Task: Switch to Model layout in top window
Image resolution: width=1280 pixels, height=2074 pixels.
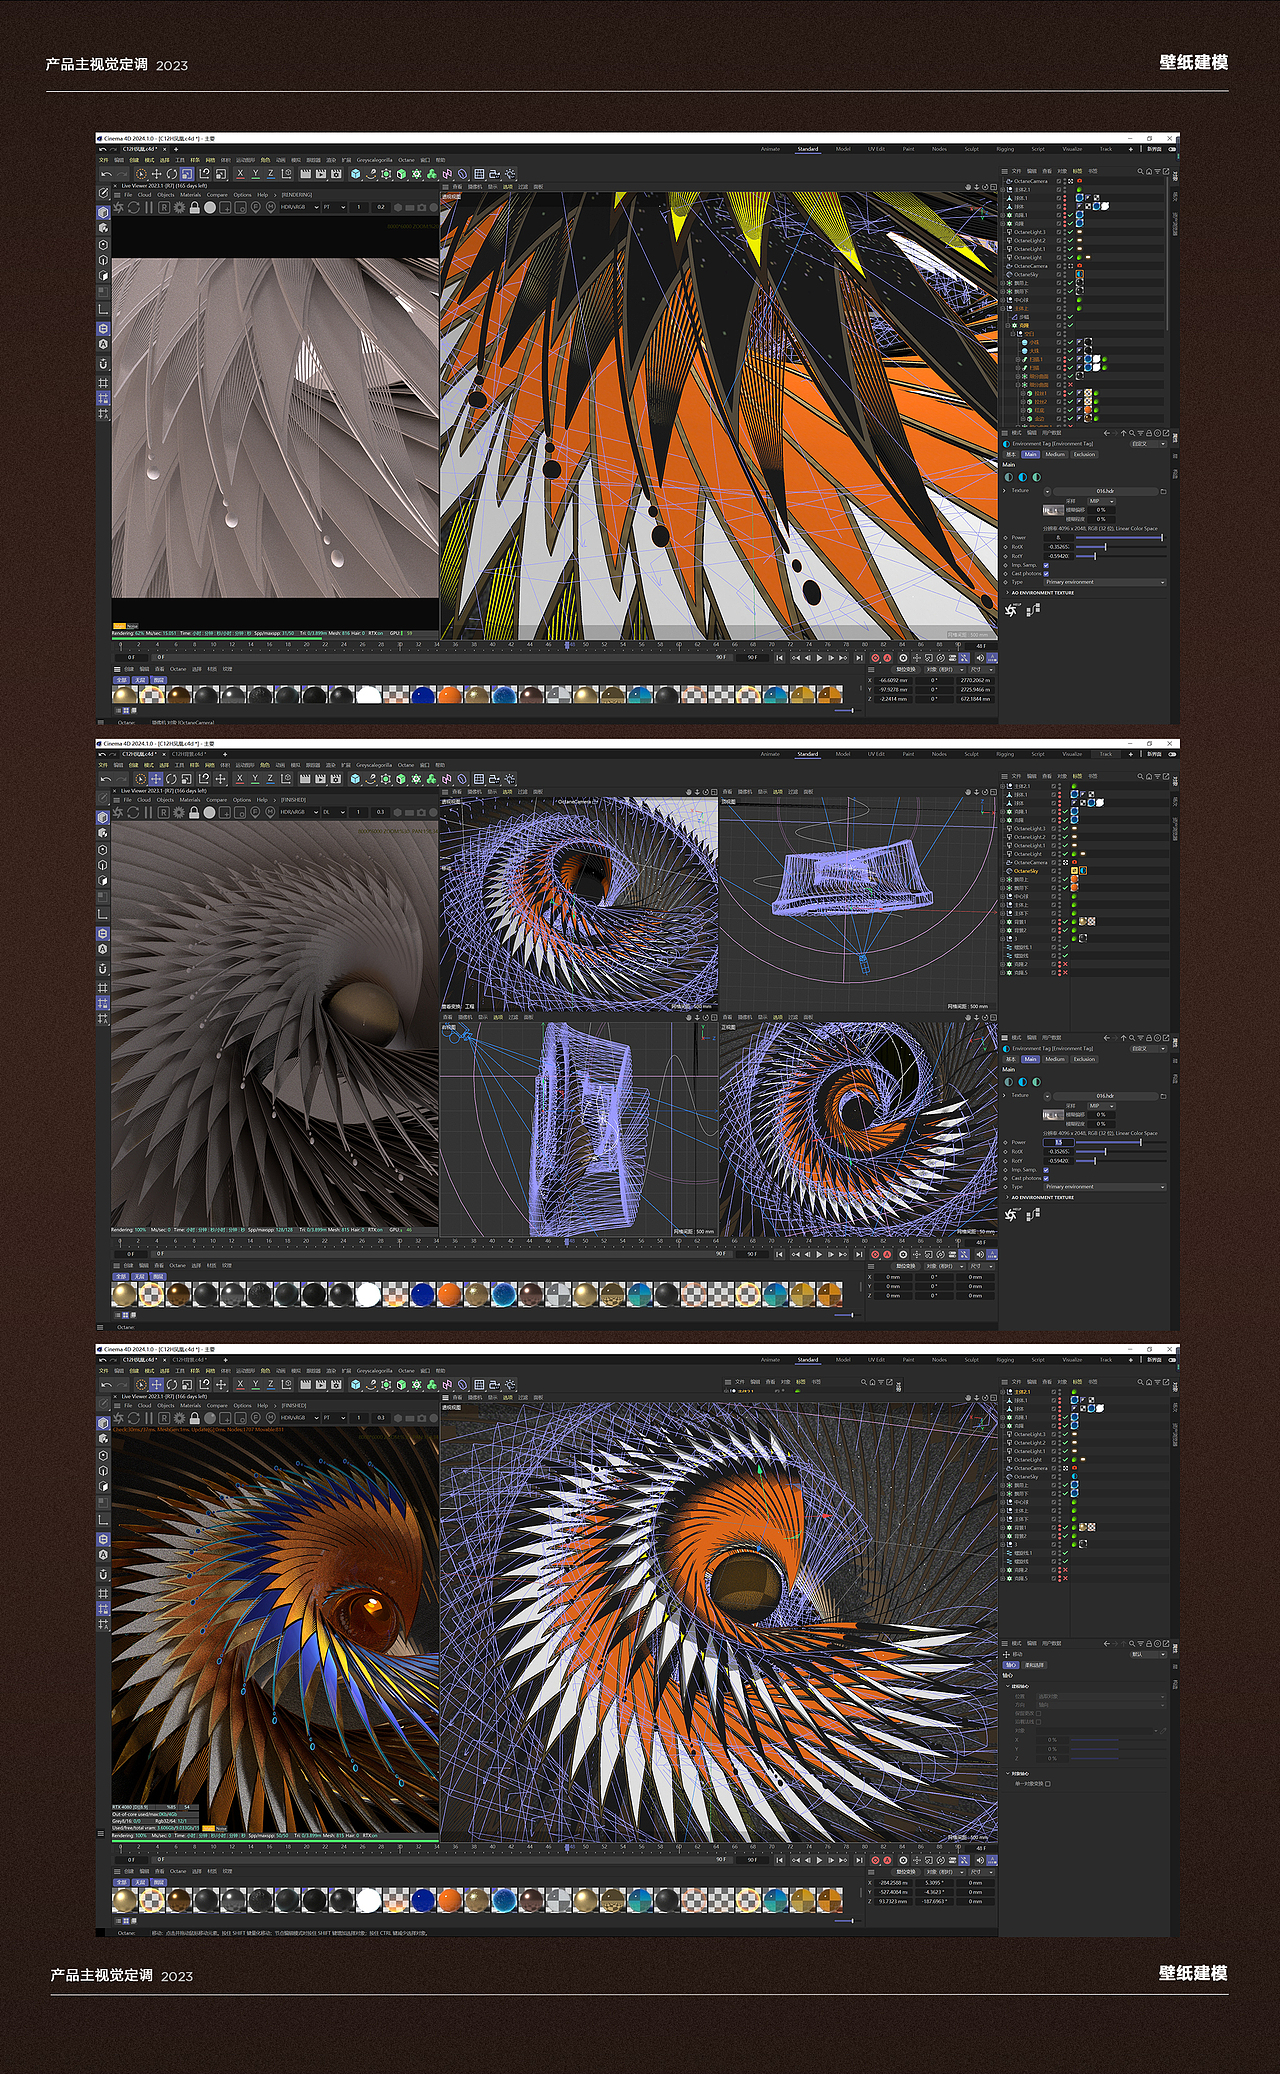Action: (843, 149)
